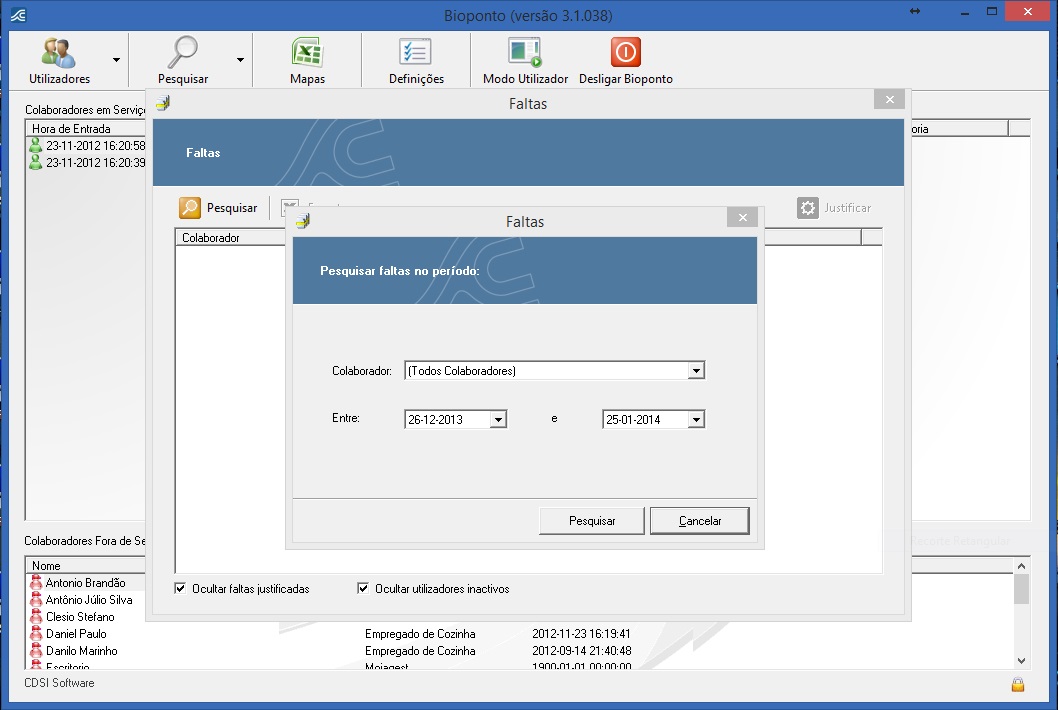This screenshot has height=710, width=1058.
Task: Click the Bioponto app logo in title bar
Action: pyautogui.click(x=18, y=15)
